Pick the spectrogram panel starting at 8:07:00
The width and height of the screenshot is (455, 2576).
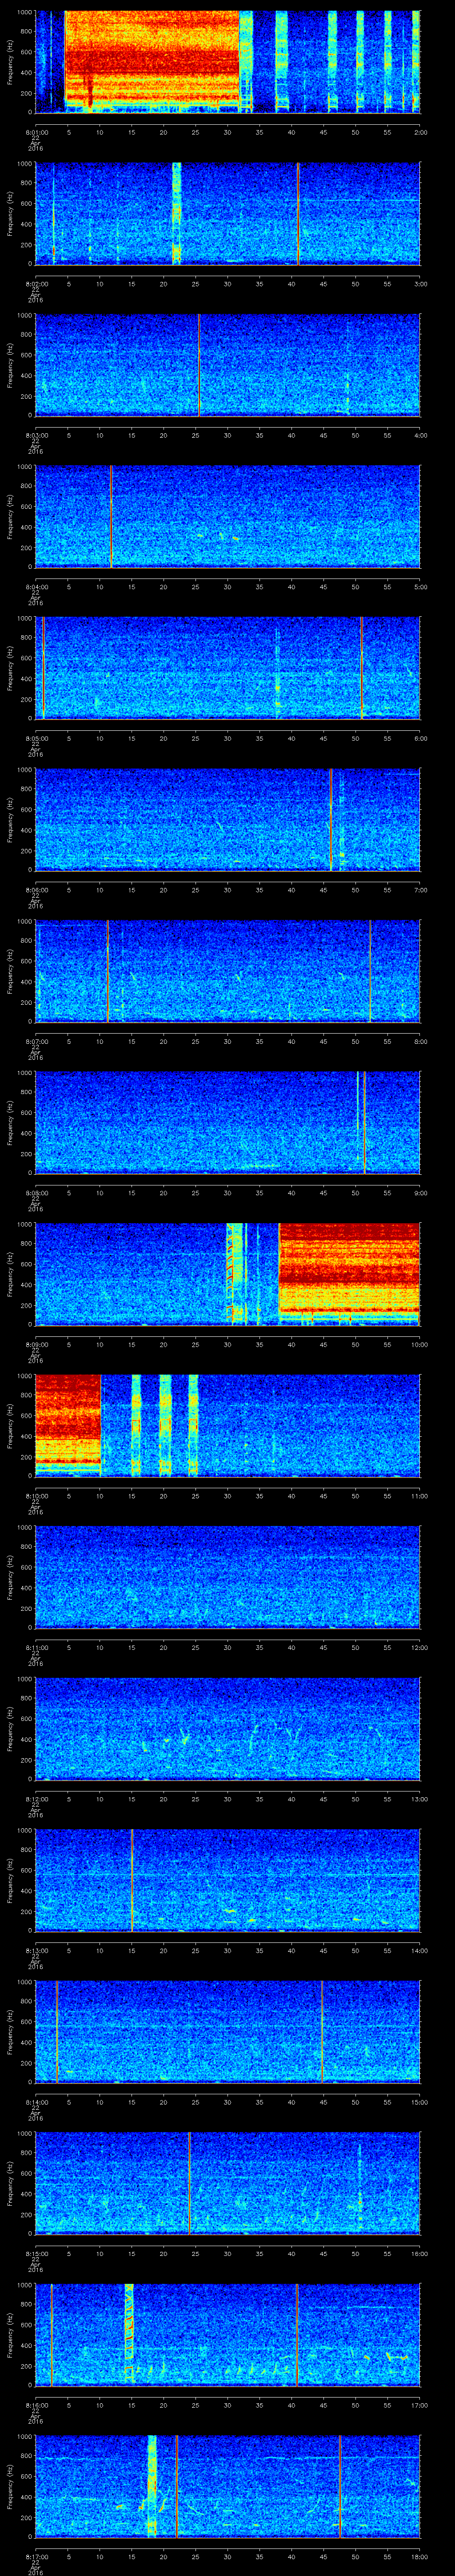pos(227,971)
